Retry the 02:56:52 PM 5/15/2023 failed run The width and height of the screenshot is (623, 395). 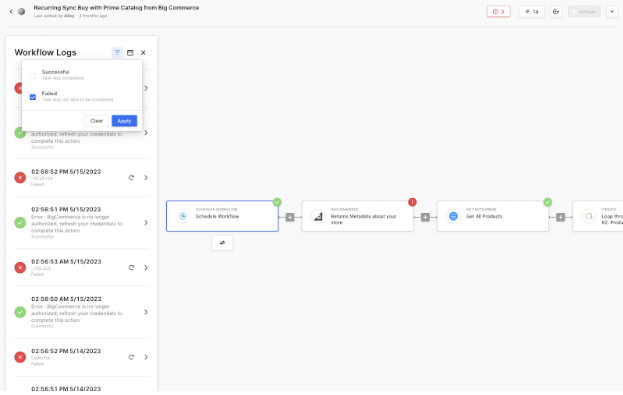click(131, 178)
